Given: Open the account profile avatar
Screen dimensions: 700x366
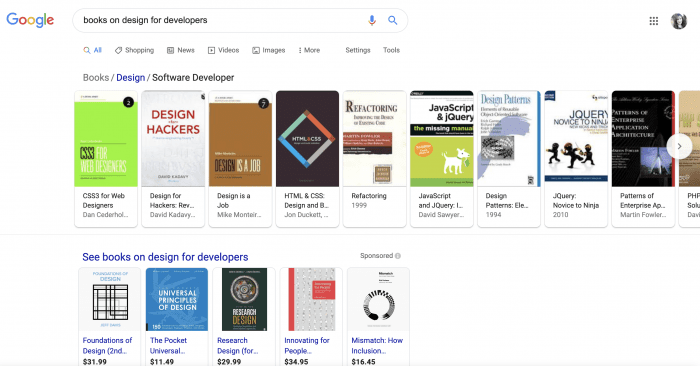Looking at the screenshot, I should tap(679, 21).
